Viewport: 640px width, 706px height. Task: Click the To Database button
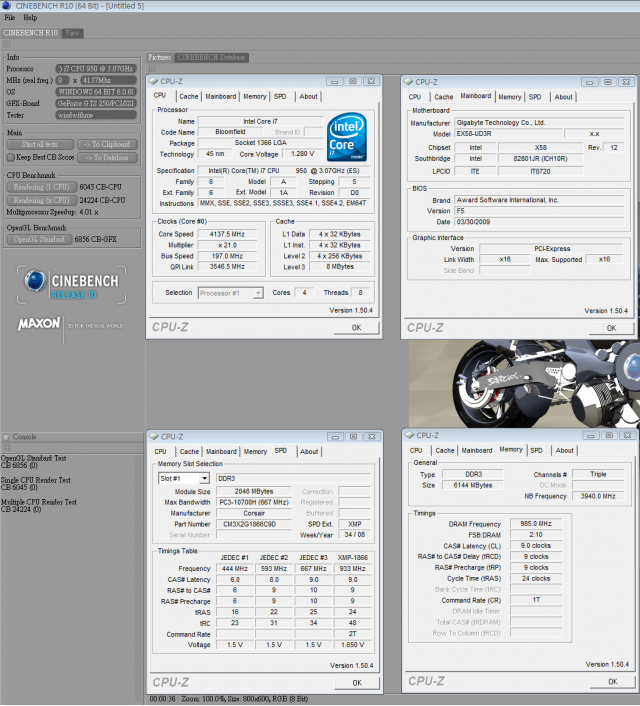(x=107, y=158)
